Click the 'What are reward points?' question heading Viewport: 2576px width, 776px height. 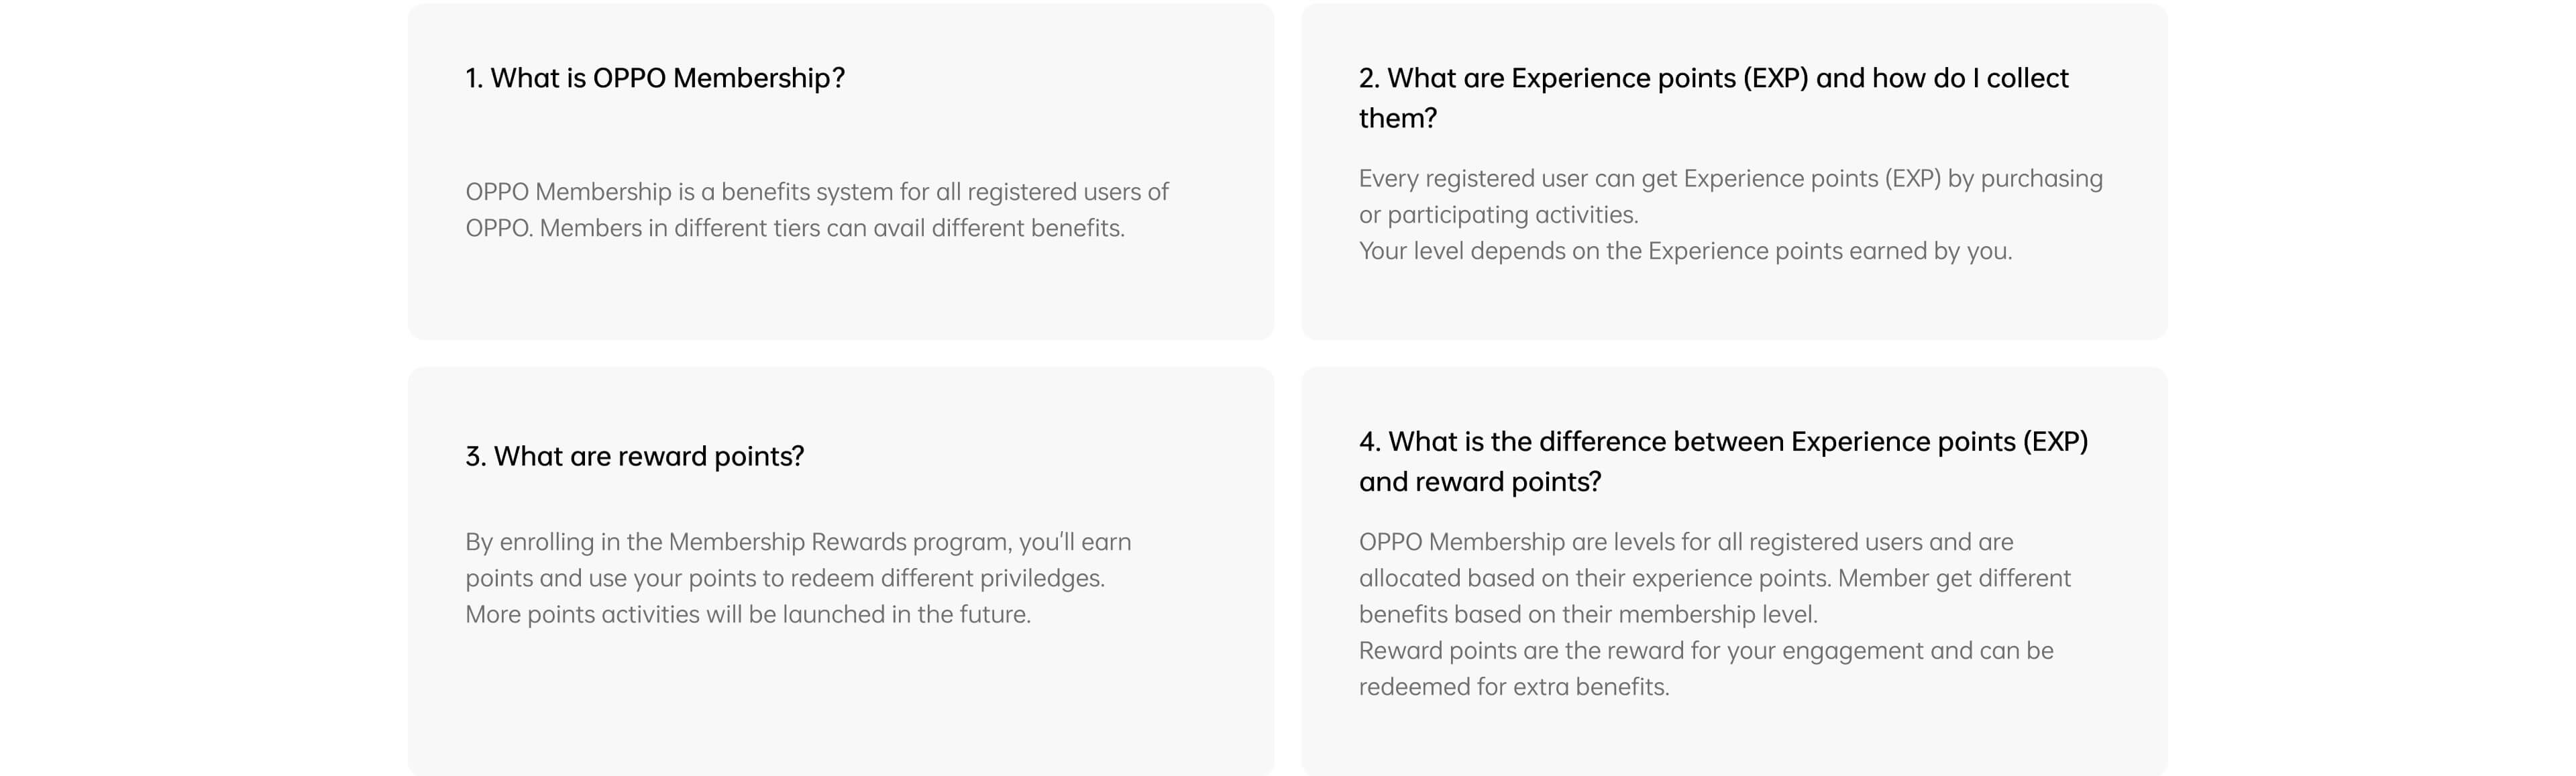point(634,456)
